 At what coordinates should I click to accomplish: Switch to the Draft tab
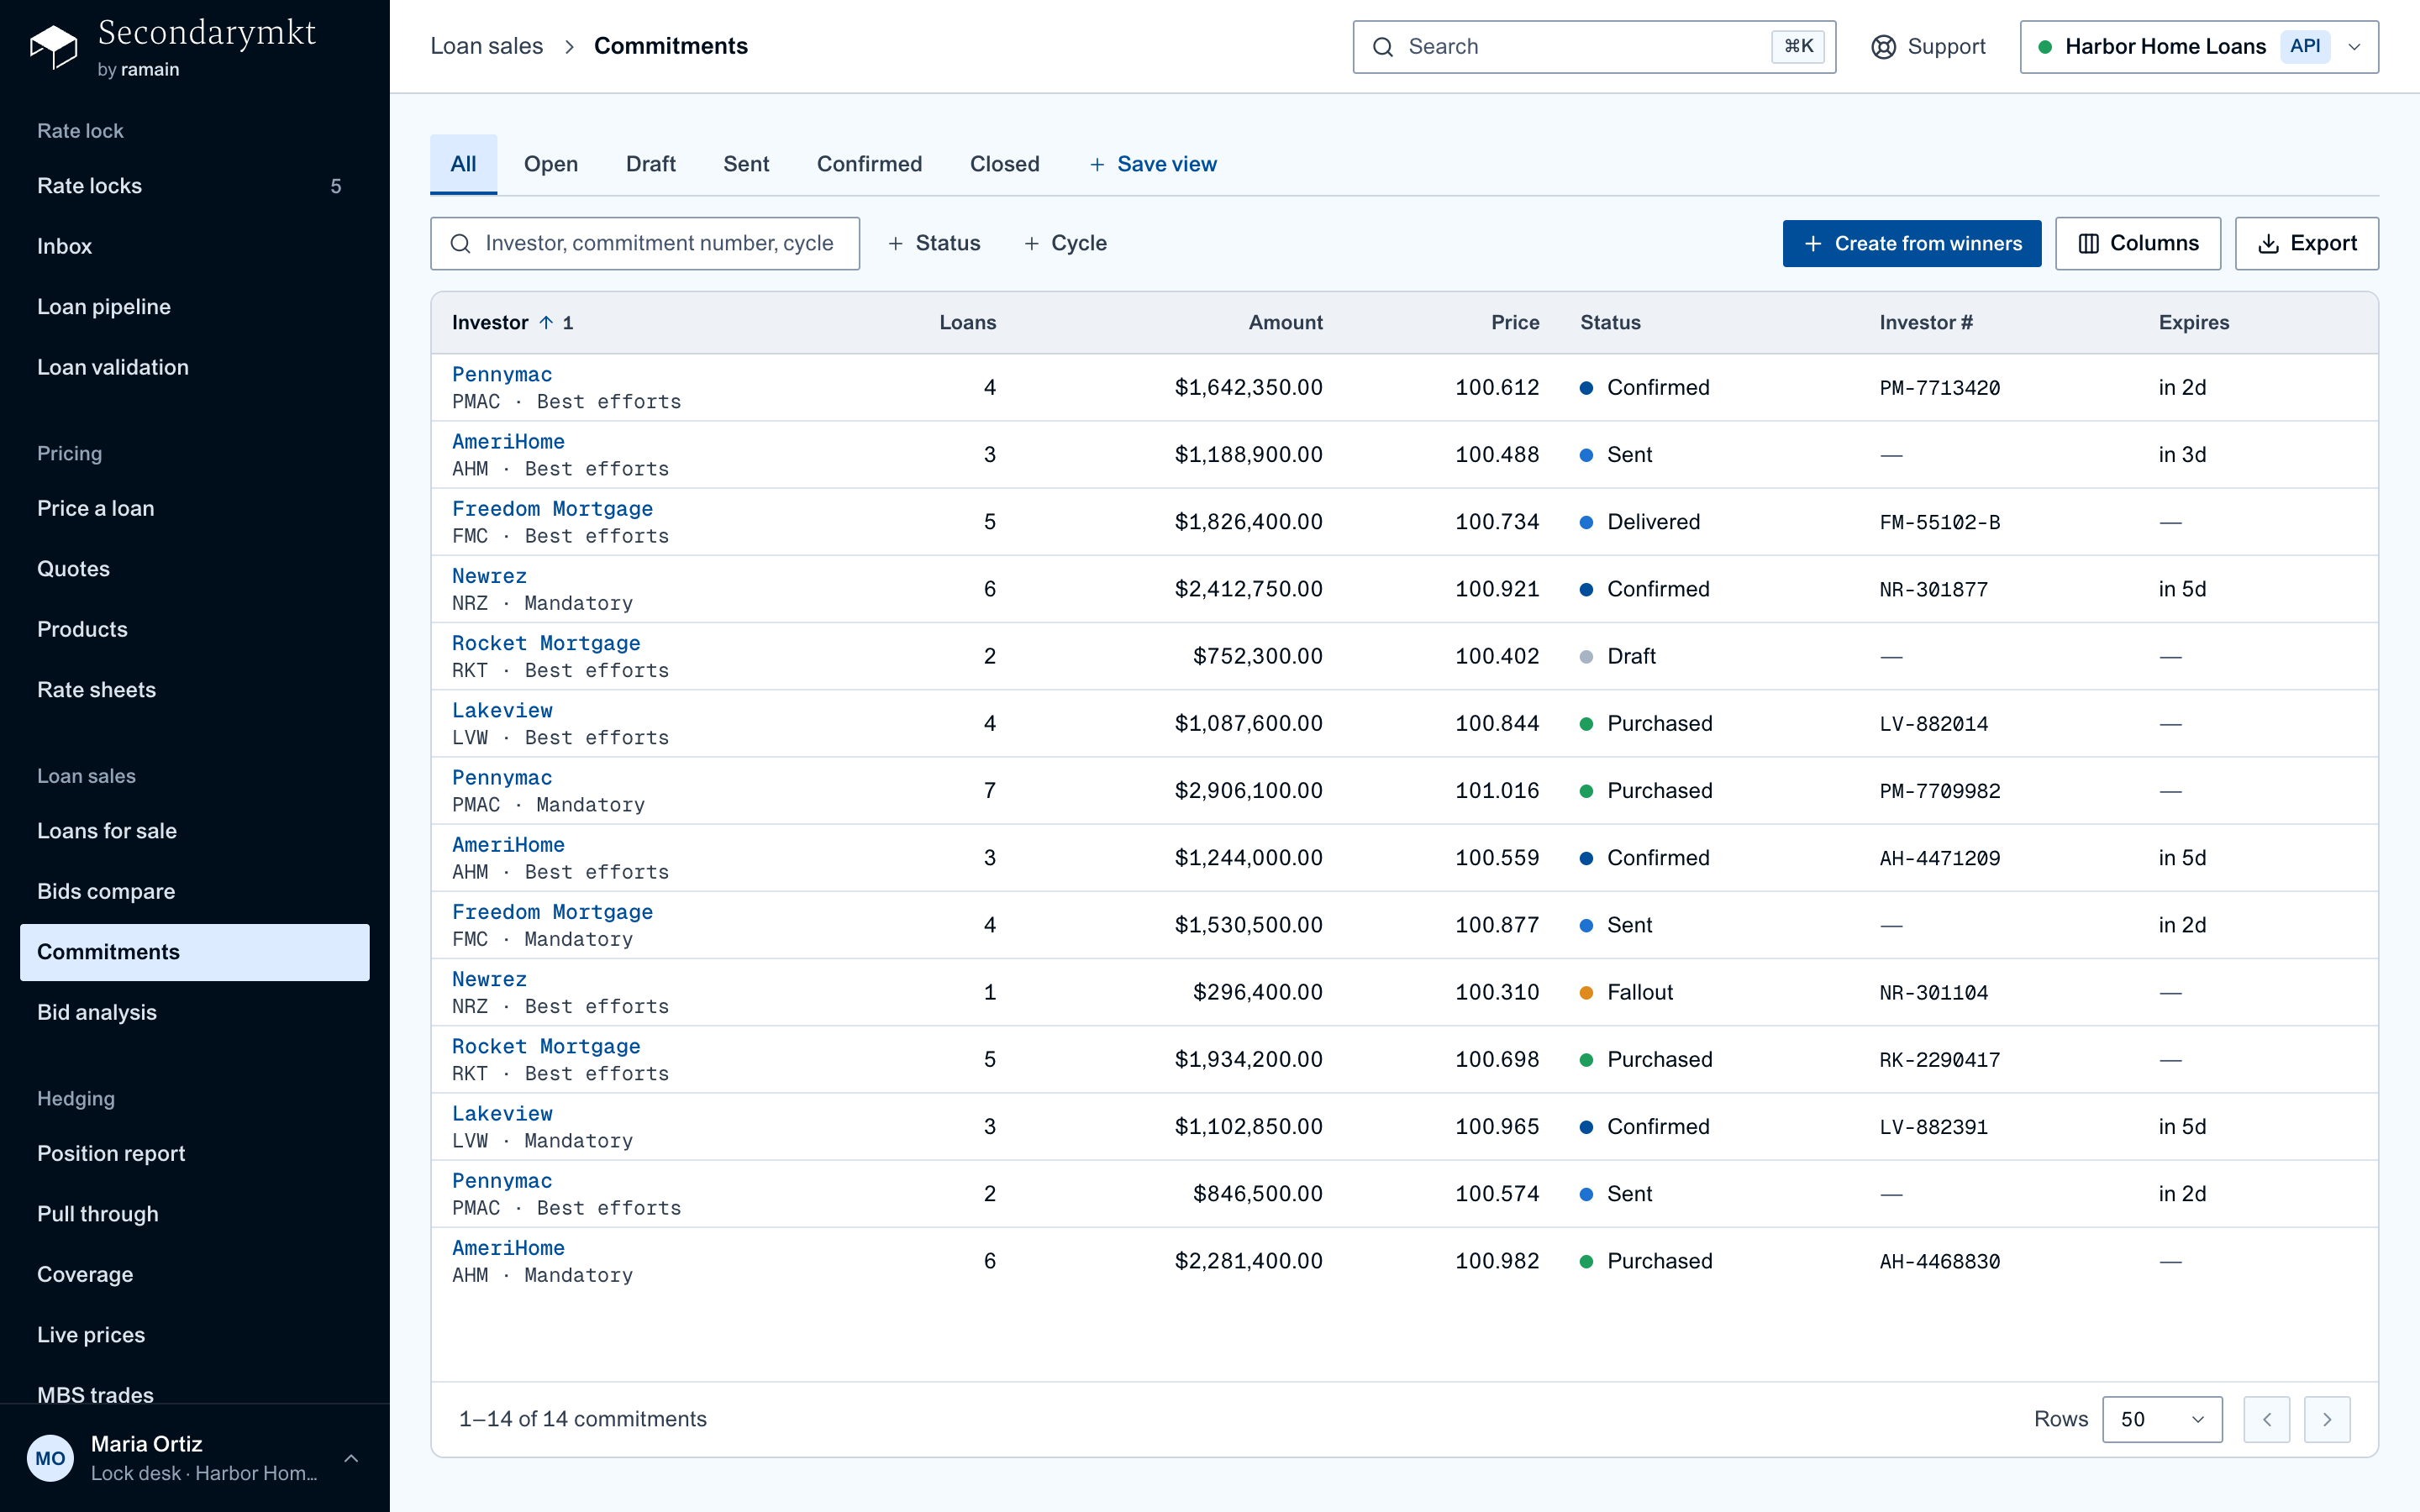pos(651,164)
